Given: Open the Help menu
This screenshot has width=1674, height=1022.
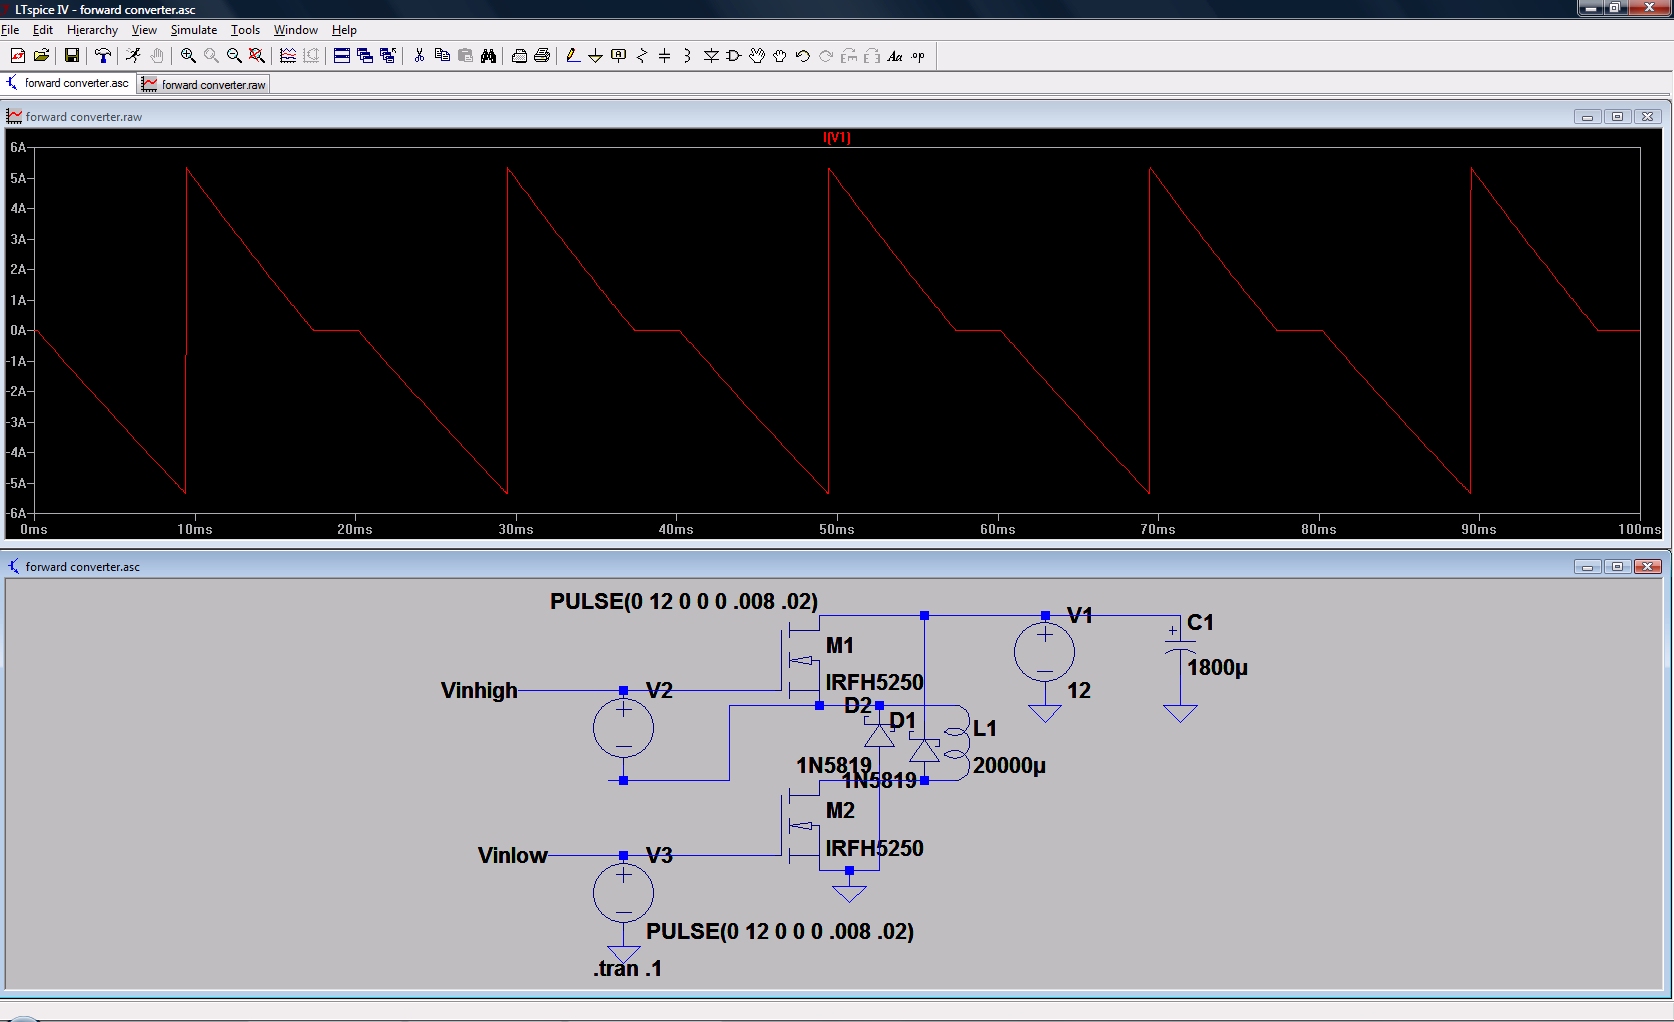Looking at the screenshot, I should (344, 30).
